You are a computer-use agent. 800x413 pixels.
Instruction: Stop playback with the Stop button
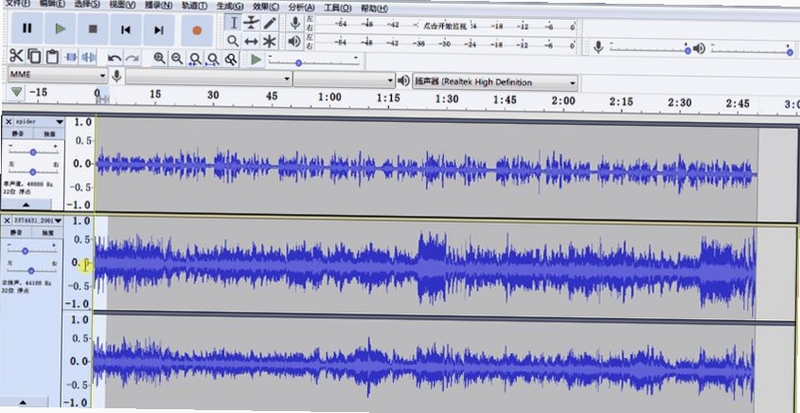click(93, 29)
